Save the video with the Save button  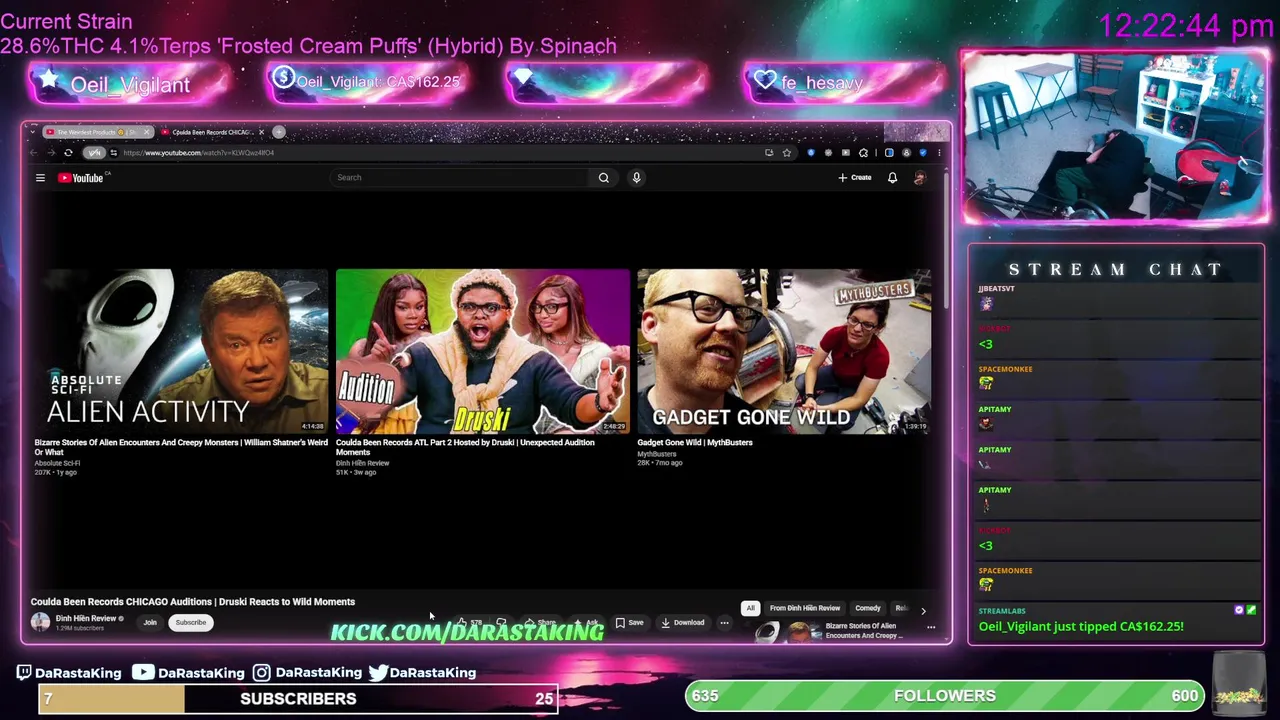(629, 623)
